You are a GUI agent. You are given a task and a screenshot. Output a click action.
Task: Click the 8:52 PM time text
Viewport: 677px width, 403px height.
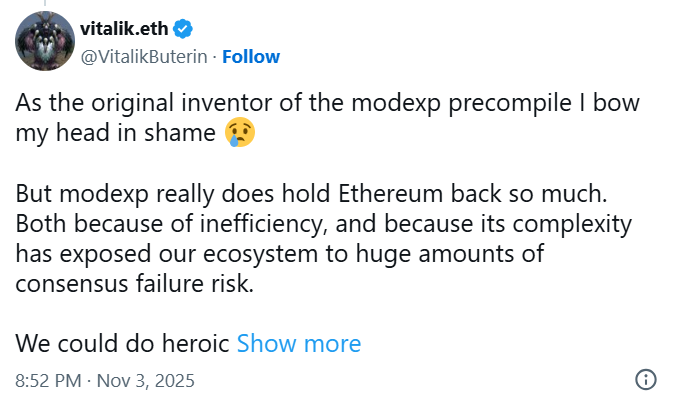coord(49,381)
